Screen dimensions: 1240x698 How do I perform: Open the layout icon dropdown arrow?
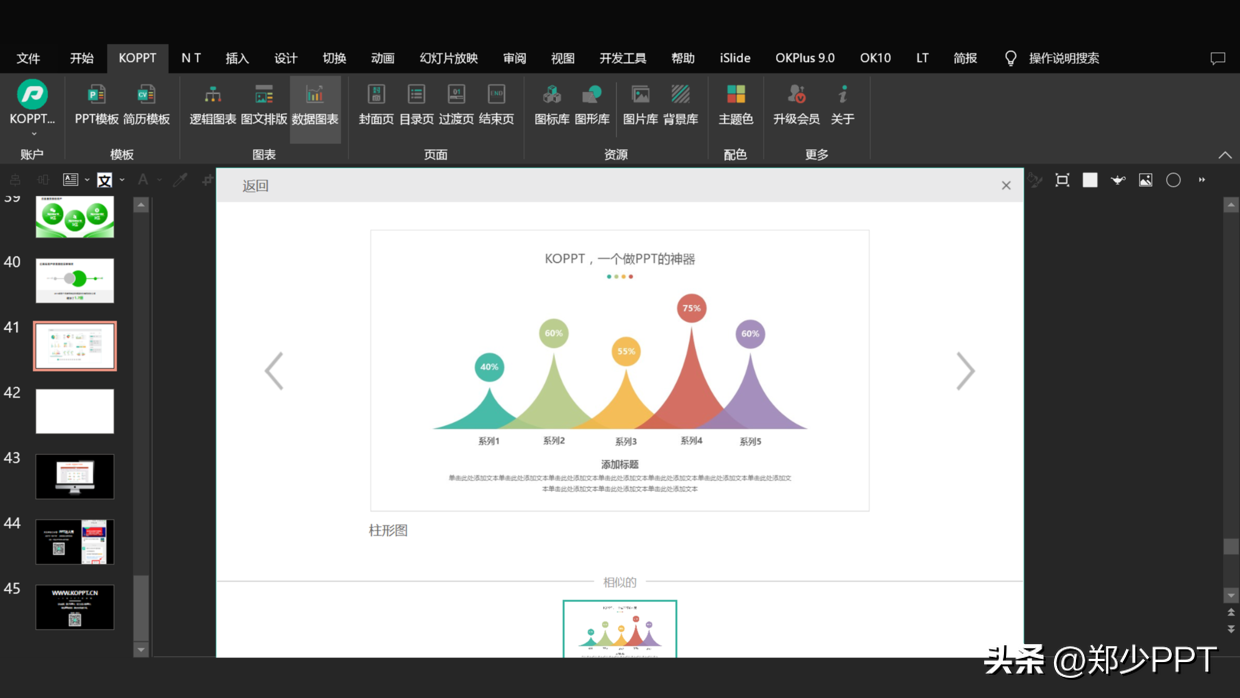pos(87,180)
